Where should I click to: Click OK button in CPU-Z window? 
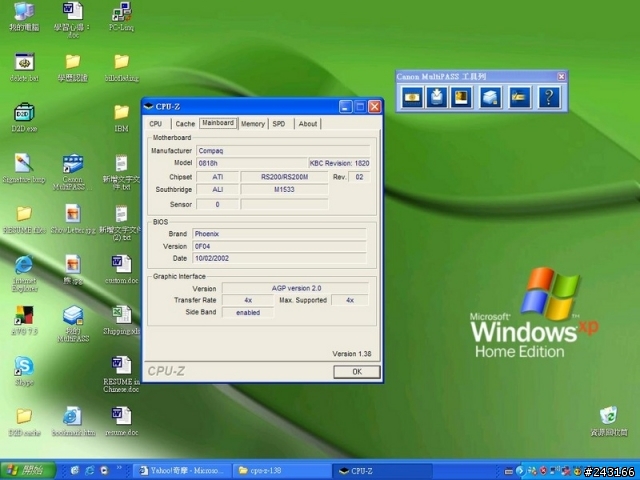click(357, 371)
